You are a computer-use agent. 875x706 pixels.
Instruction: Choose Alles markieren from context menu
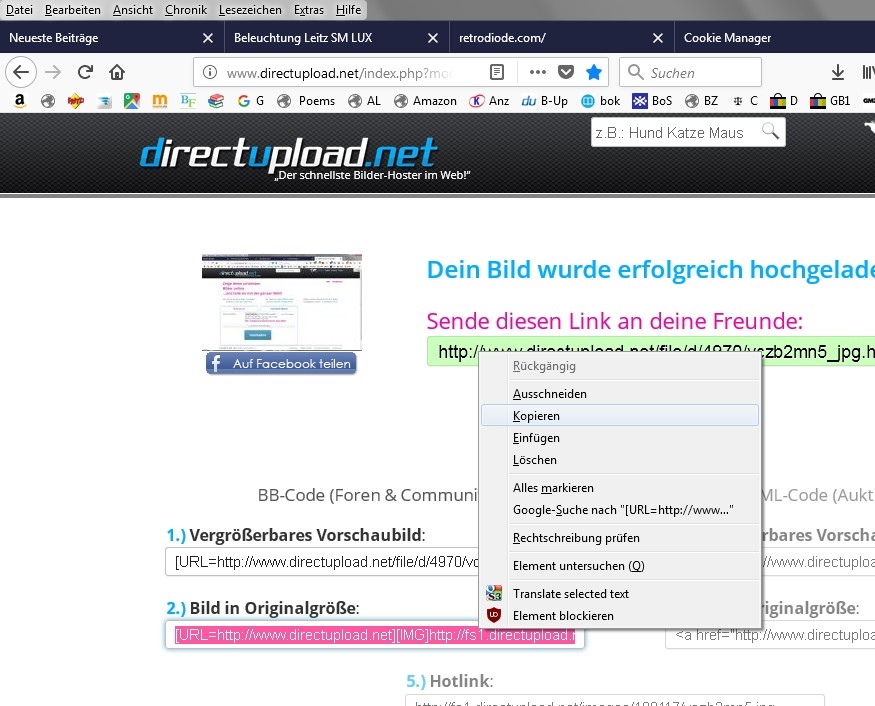pos(553,488)
